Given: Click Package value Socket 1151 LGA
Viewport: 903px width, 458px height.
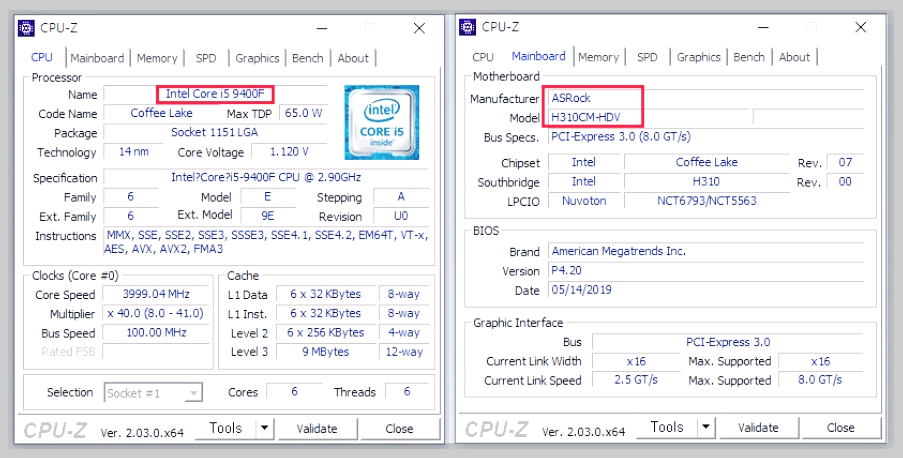Looking at the screenshot, I should pos(215,132).
